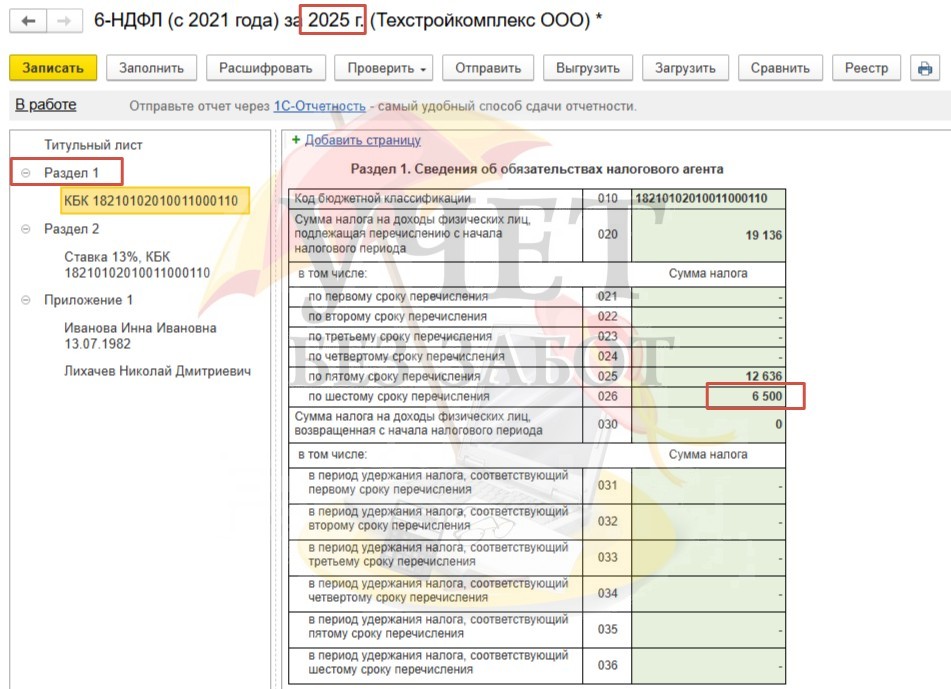Send the report with Отправить
The height and width of the screenshot is (689, 951).
pyautogui.click(x=488, y=68)
